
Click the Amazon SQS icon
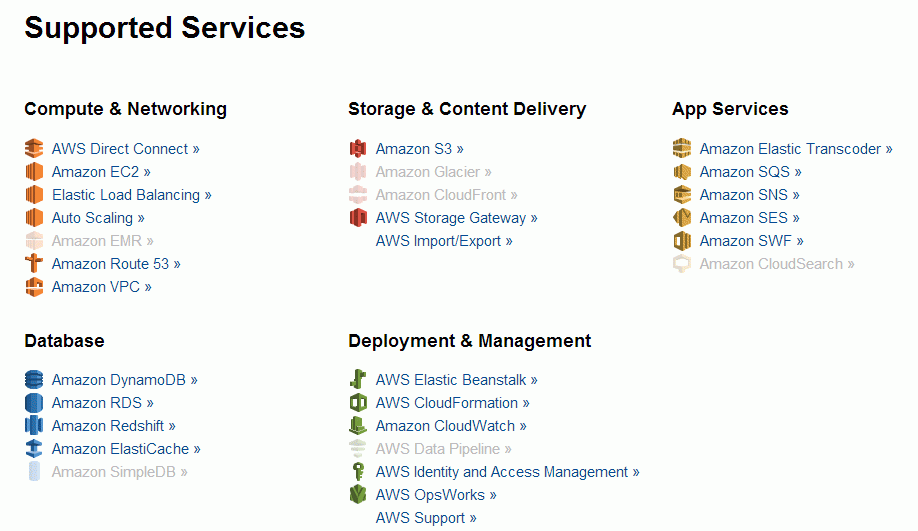tap(682, 172)
